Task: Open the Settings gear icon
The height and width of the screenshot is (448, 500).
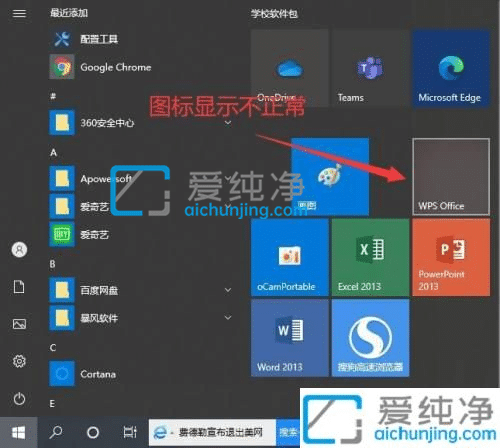Action: pos(19,361)
